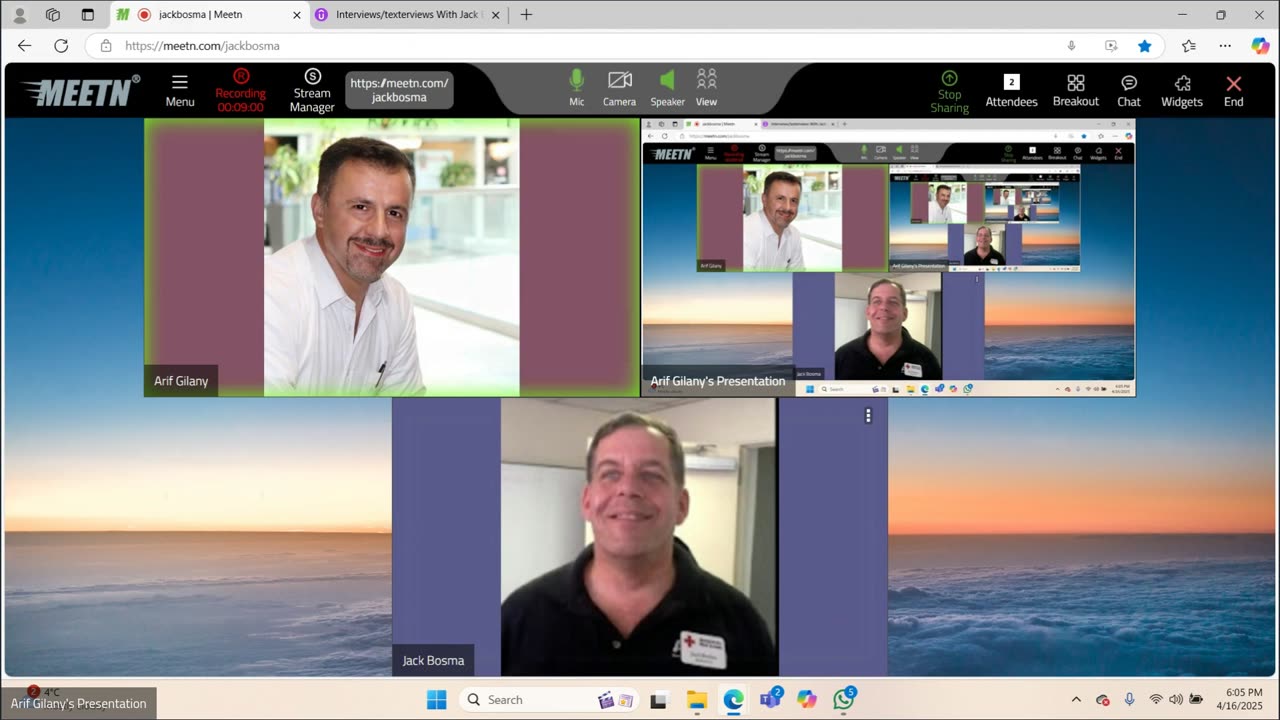Click the screen-sharing indicator icon in address bar
This screenshot has width=1280, height=720.
(1111, 46)
